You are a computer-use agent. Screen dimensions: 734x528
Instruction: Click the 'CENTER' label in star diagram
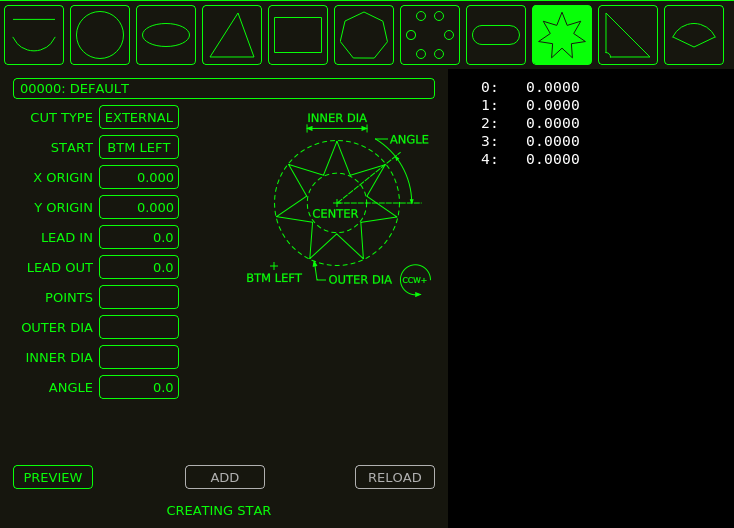coord(335,214)
